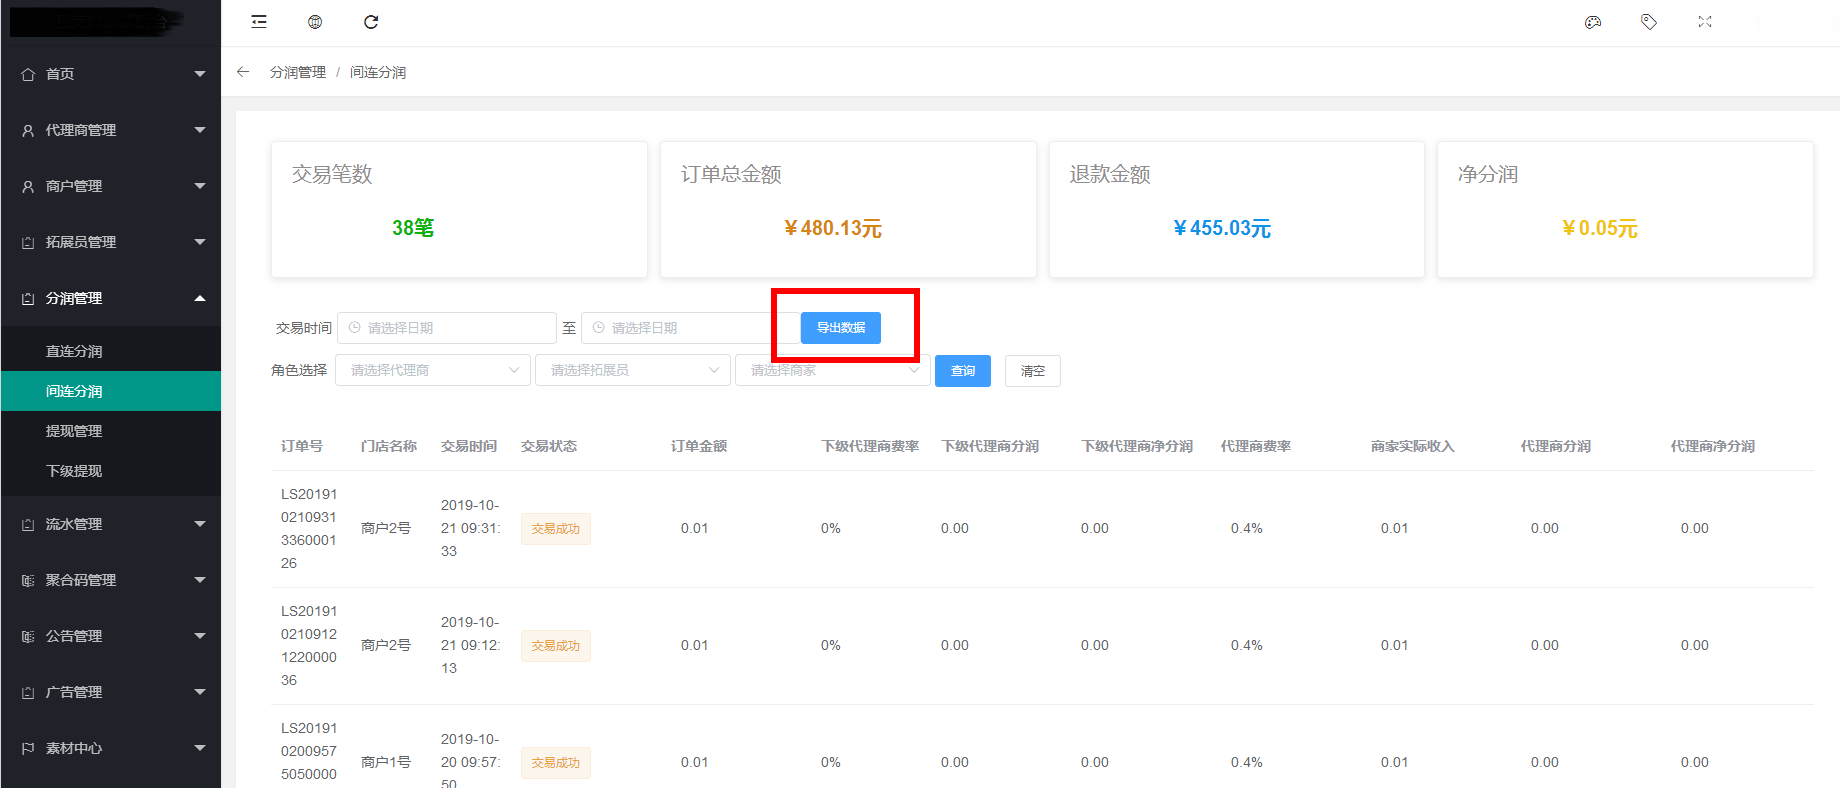This screenshot has width=1840, height=788.
Task: Click 商户1号 in the 09:57 transaction row
Action: coord(386,762)
